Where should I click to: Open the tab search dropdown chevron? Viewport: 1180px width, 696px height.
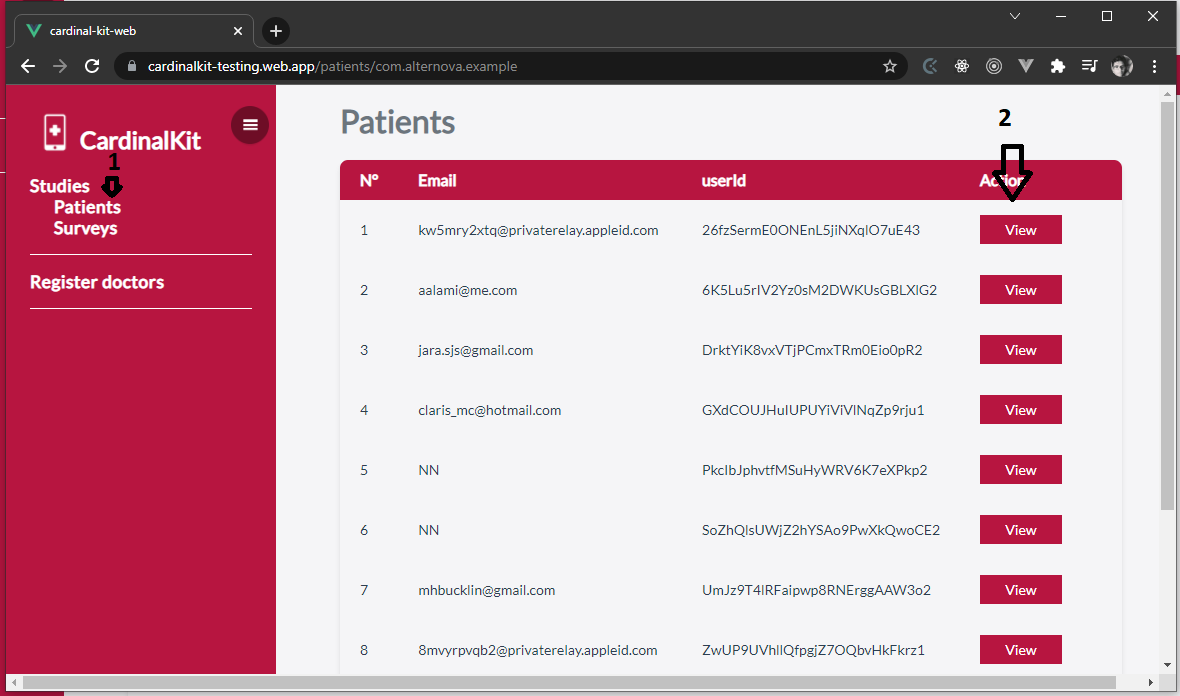[x=1015, y=16]
